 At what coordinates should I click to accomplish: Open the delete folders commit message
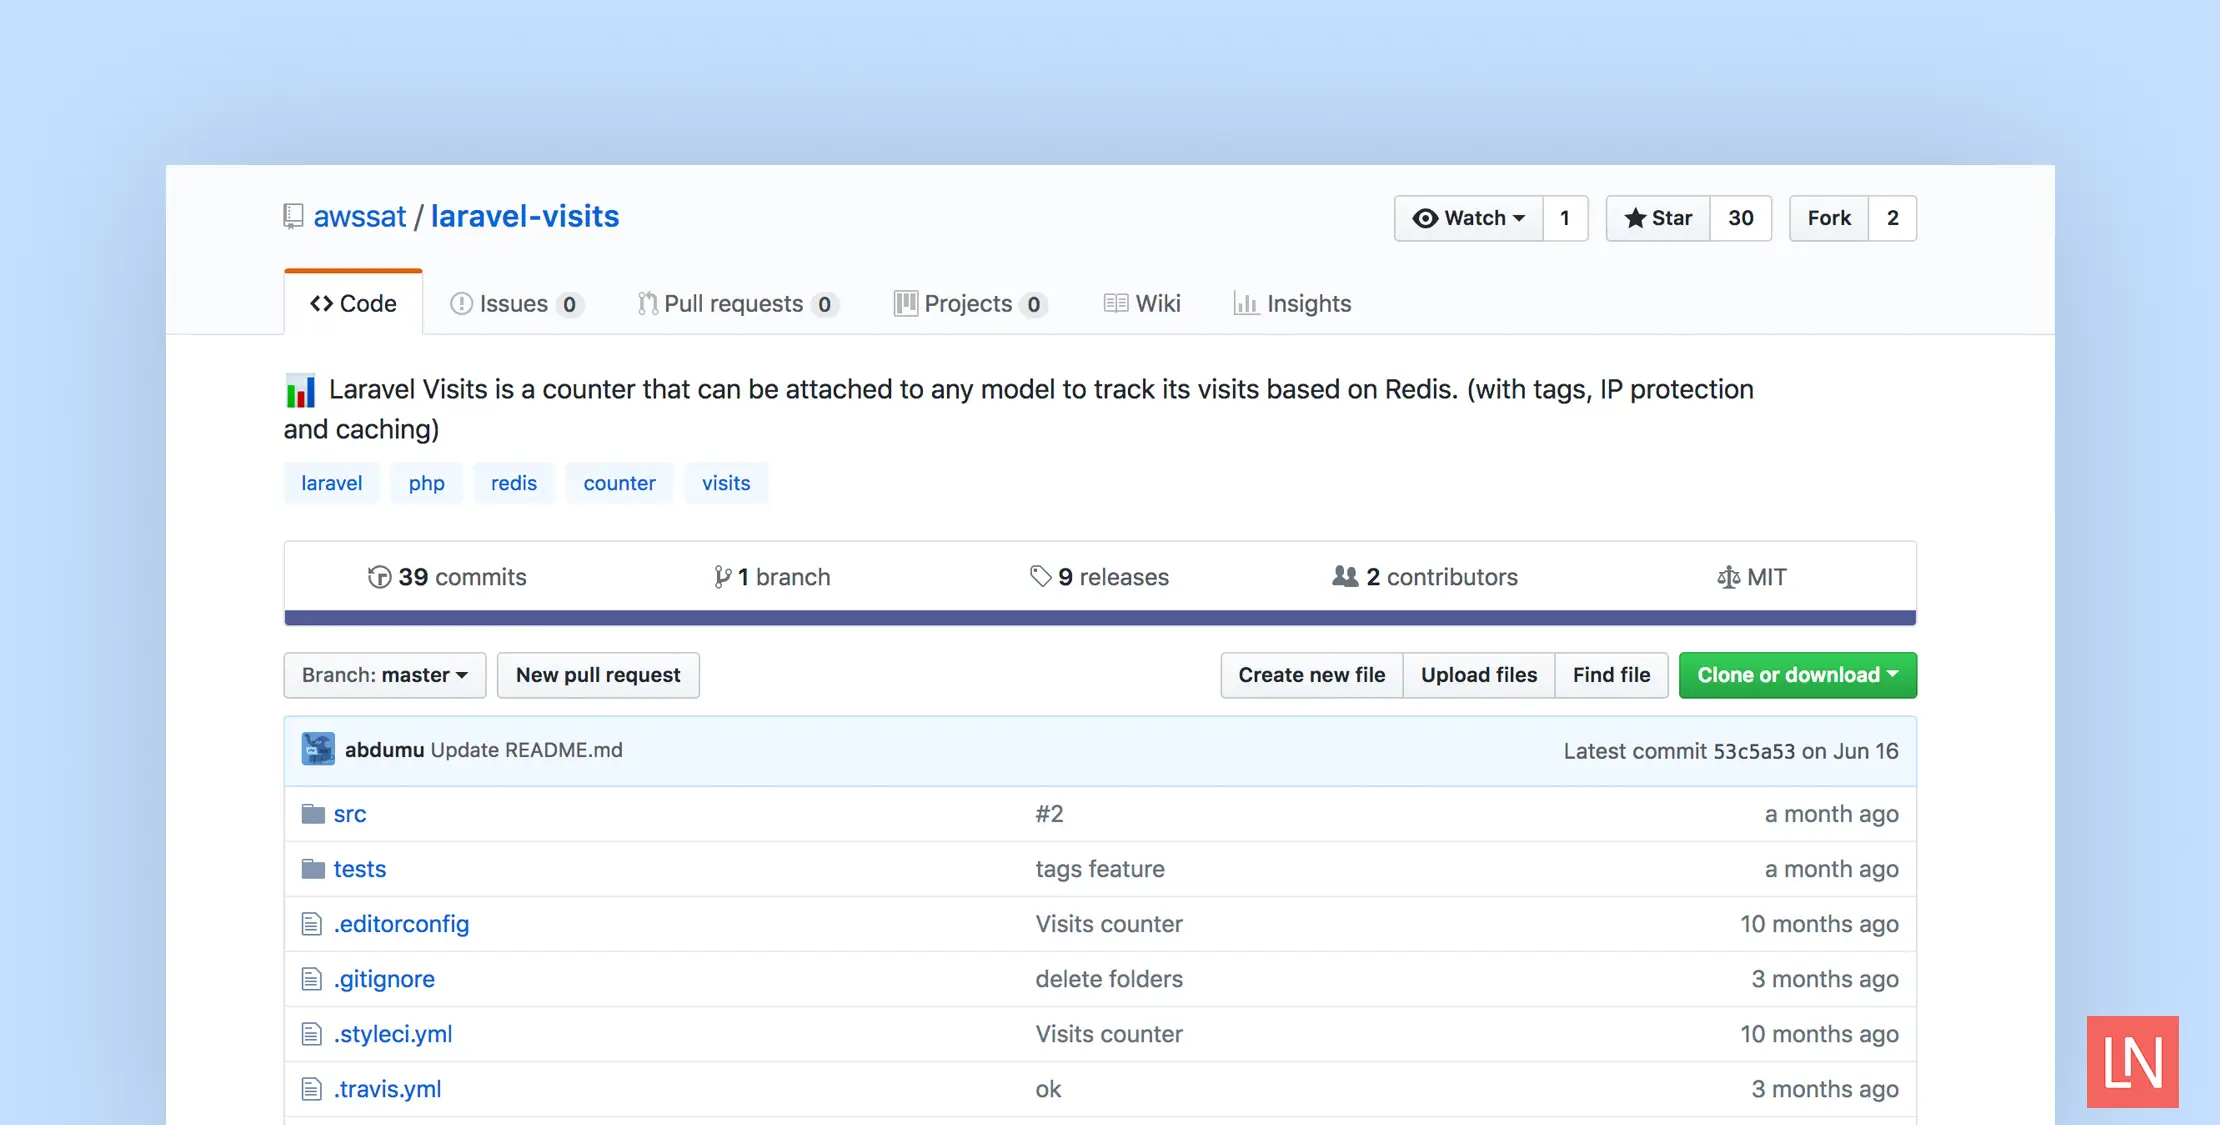(1109, 979)
